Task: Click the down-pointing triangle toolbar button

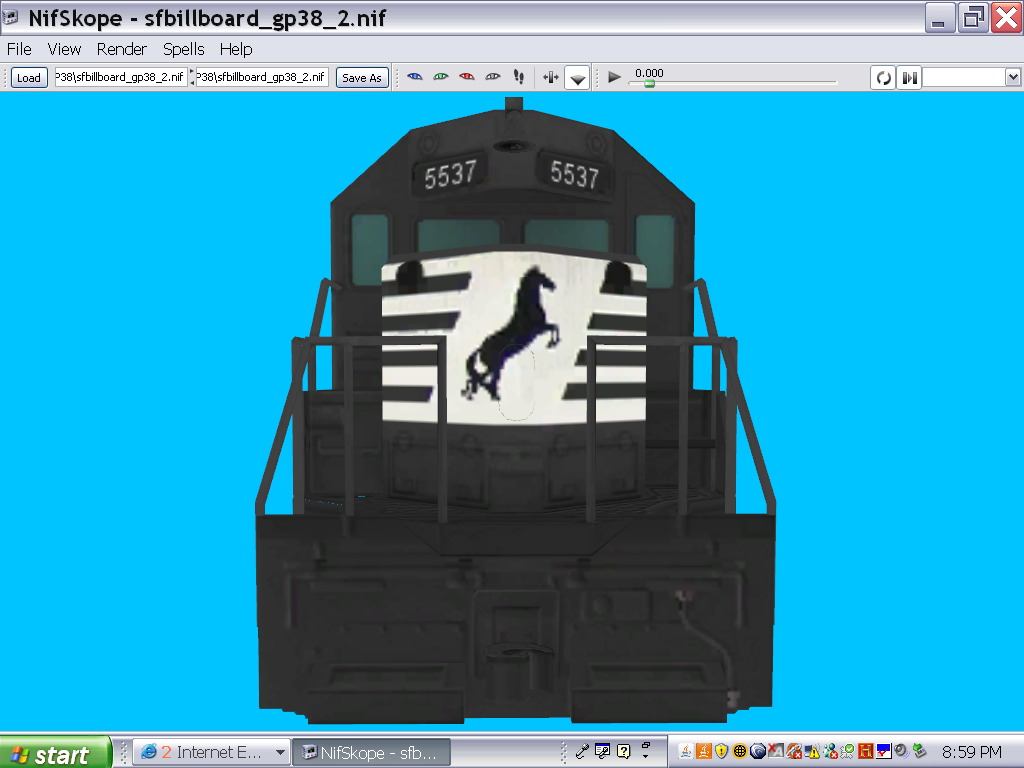Action: click(577, 78)
